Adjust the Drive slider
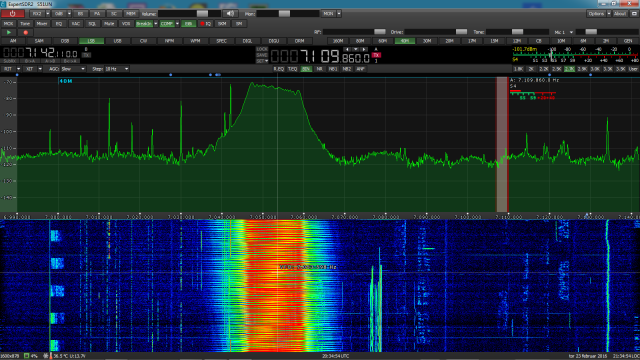 436,32
